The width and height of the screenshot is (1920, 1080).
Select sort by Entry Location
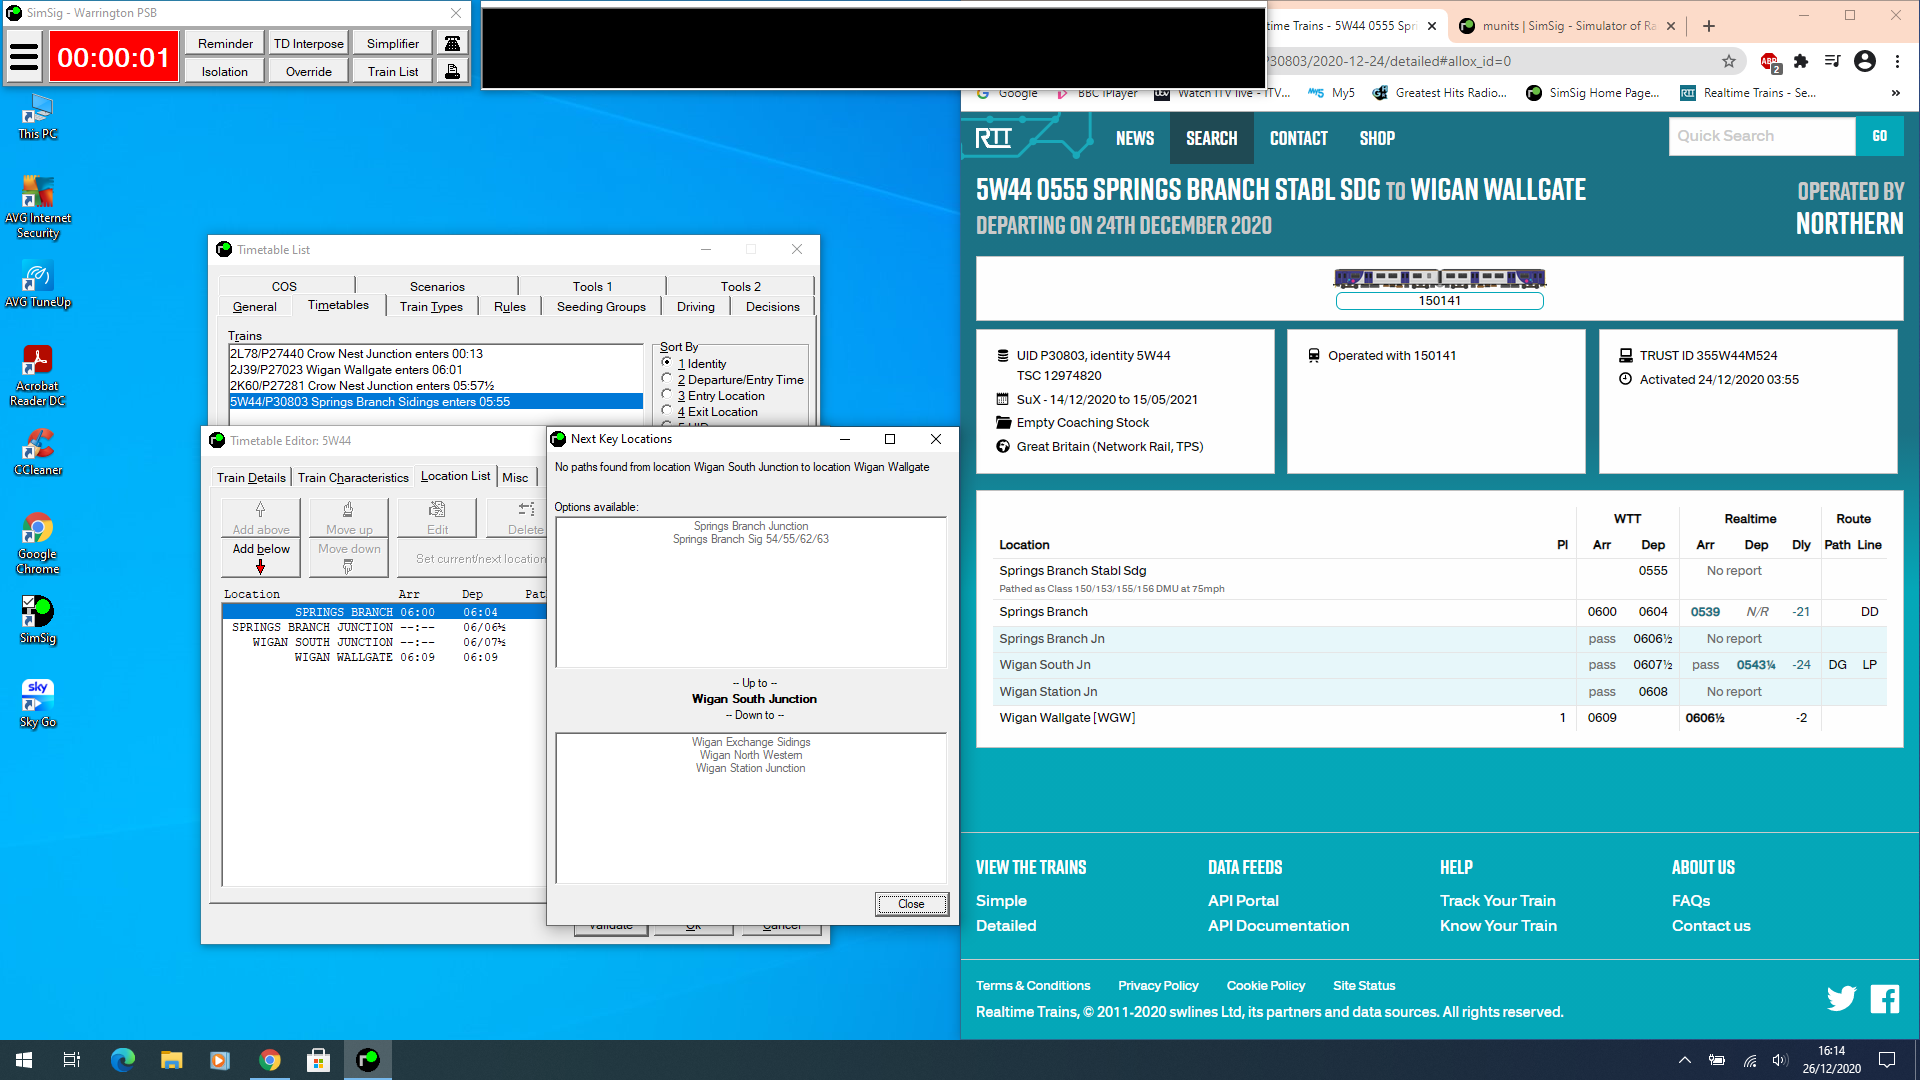[713, 395]
